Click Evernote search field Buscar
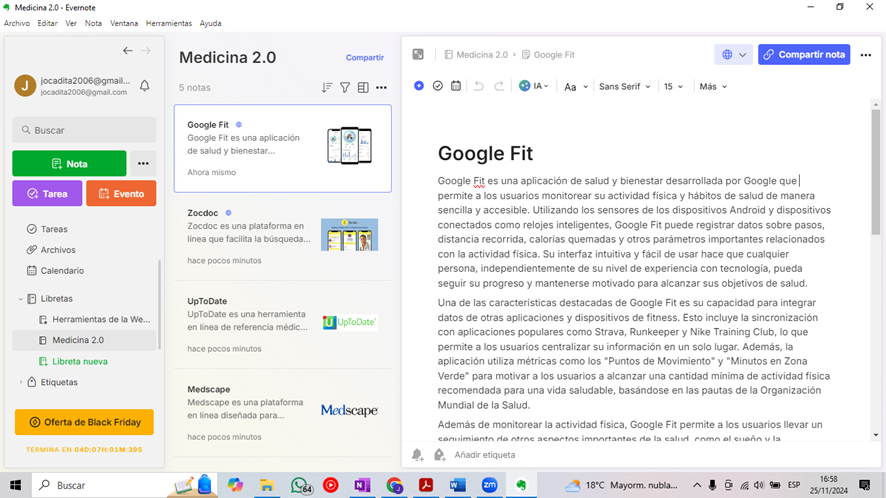This screenshot has width=886, height=498. (x=84, y=130)
